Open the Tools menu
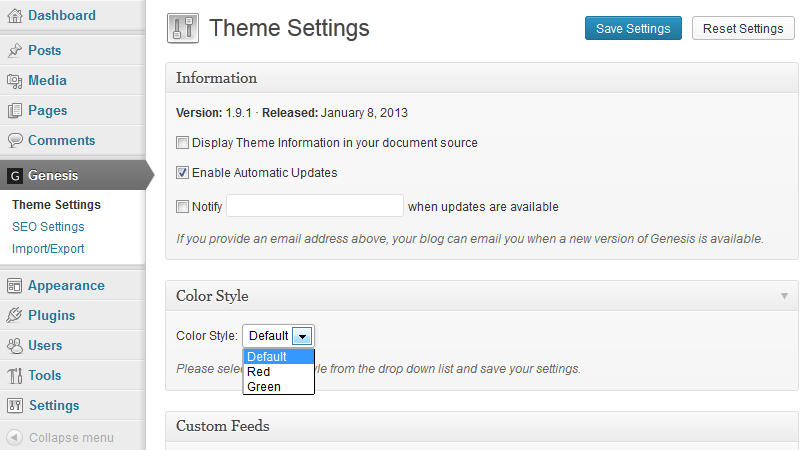 (x=72, y=375)
